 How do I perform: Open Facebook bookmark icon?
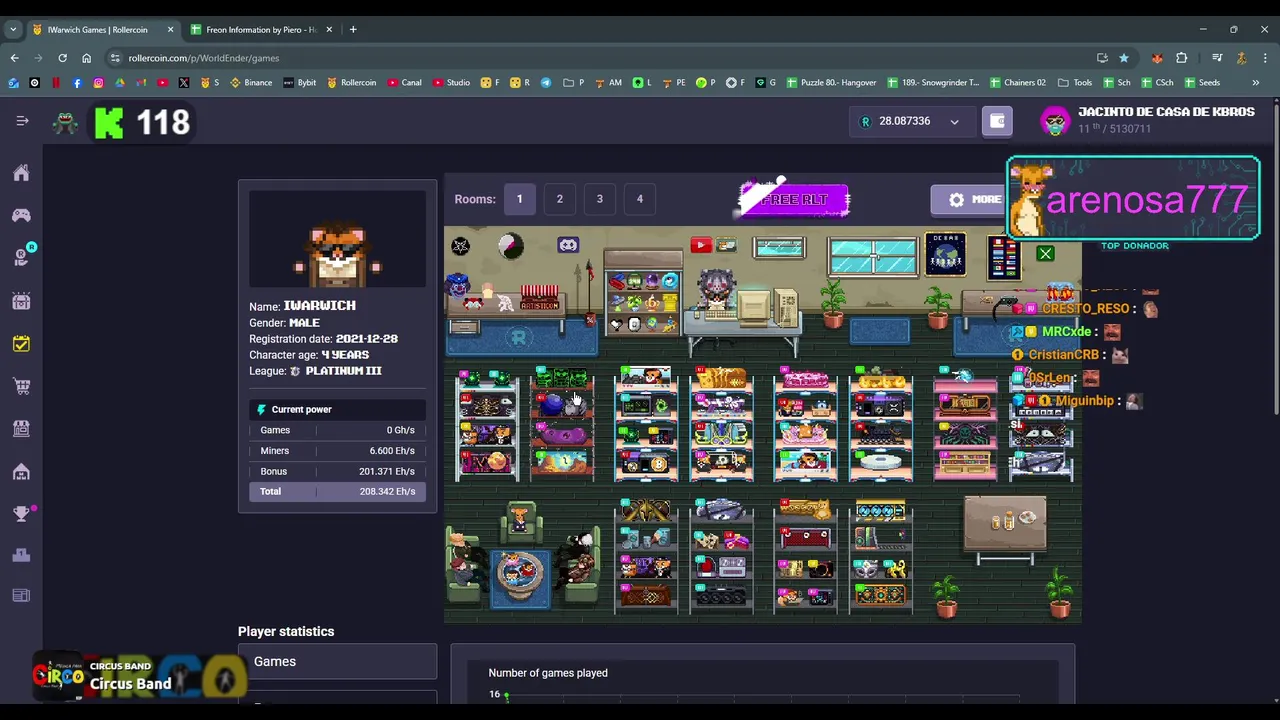(77, 82)
